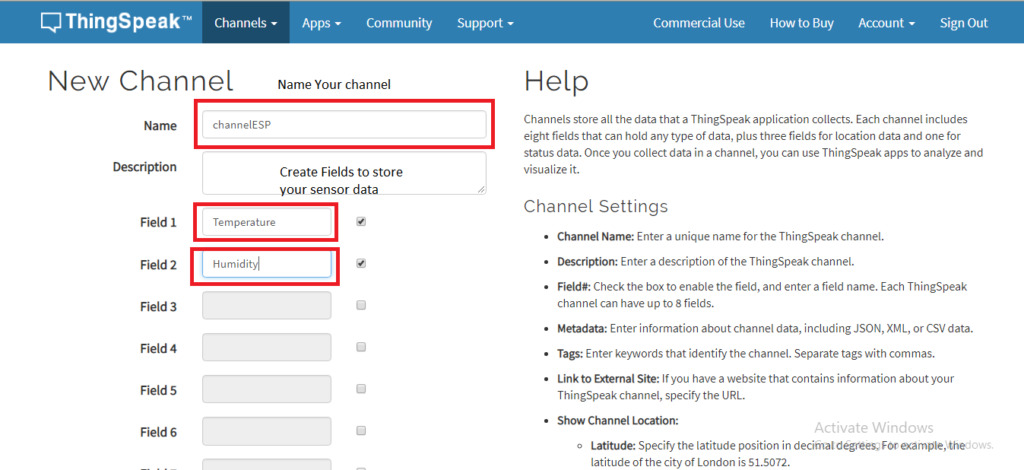The image size is (1024, 470).
Task: Click the ThingSpeak logo icon
Action: pyautogui.click(x=53, y=22)
